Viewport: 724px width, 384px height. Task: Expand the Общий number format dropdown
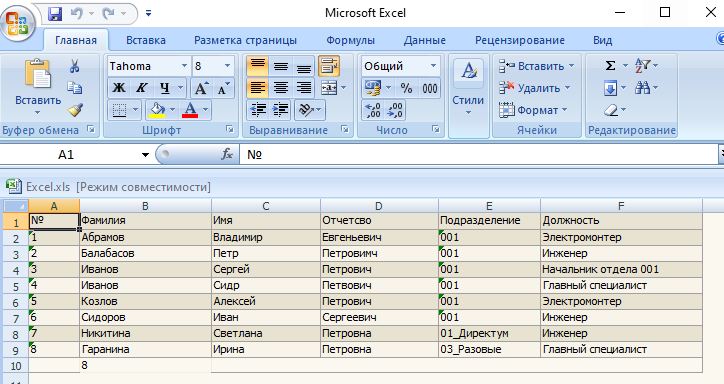433,66
